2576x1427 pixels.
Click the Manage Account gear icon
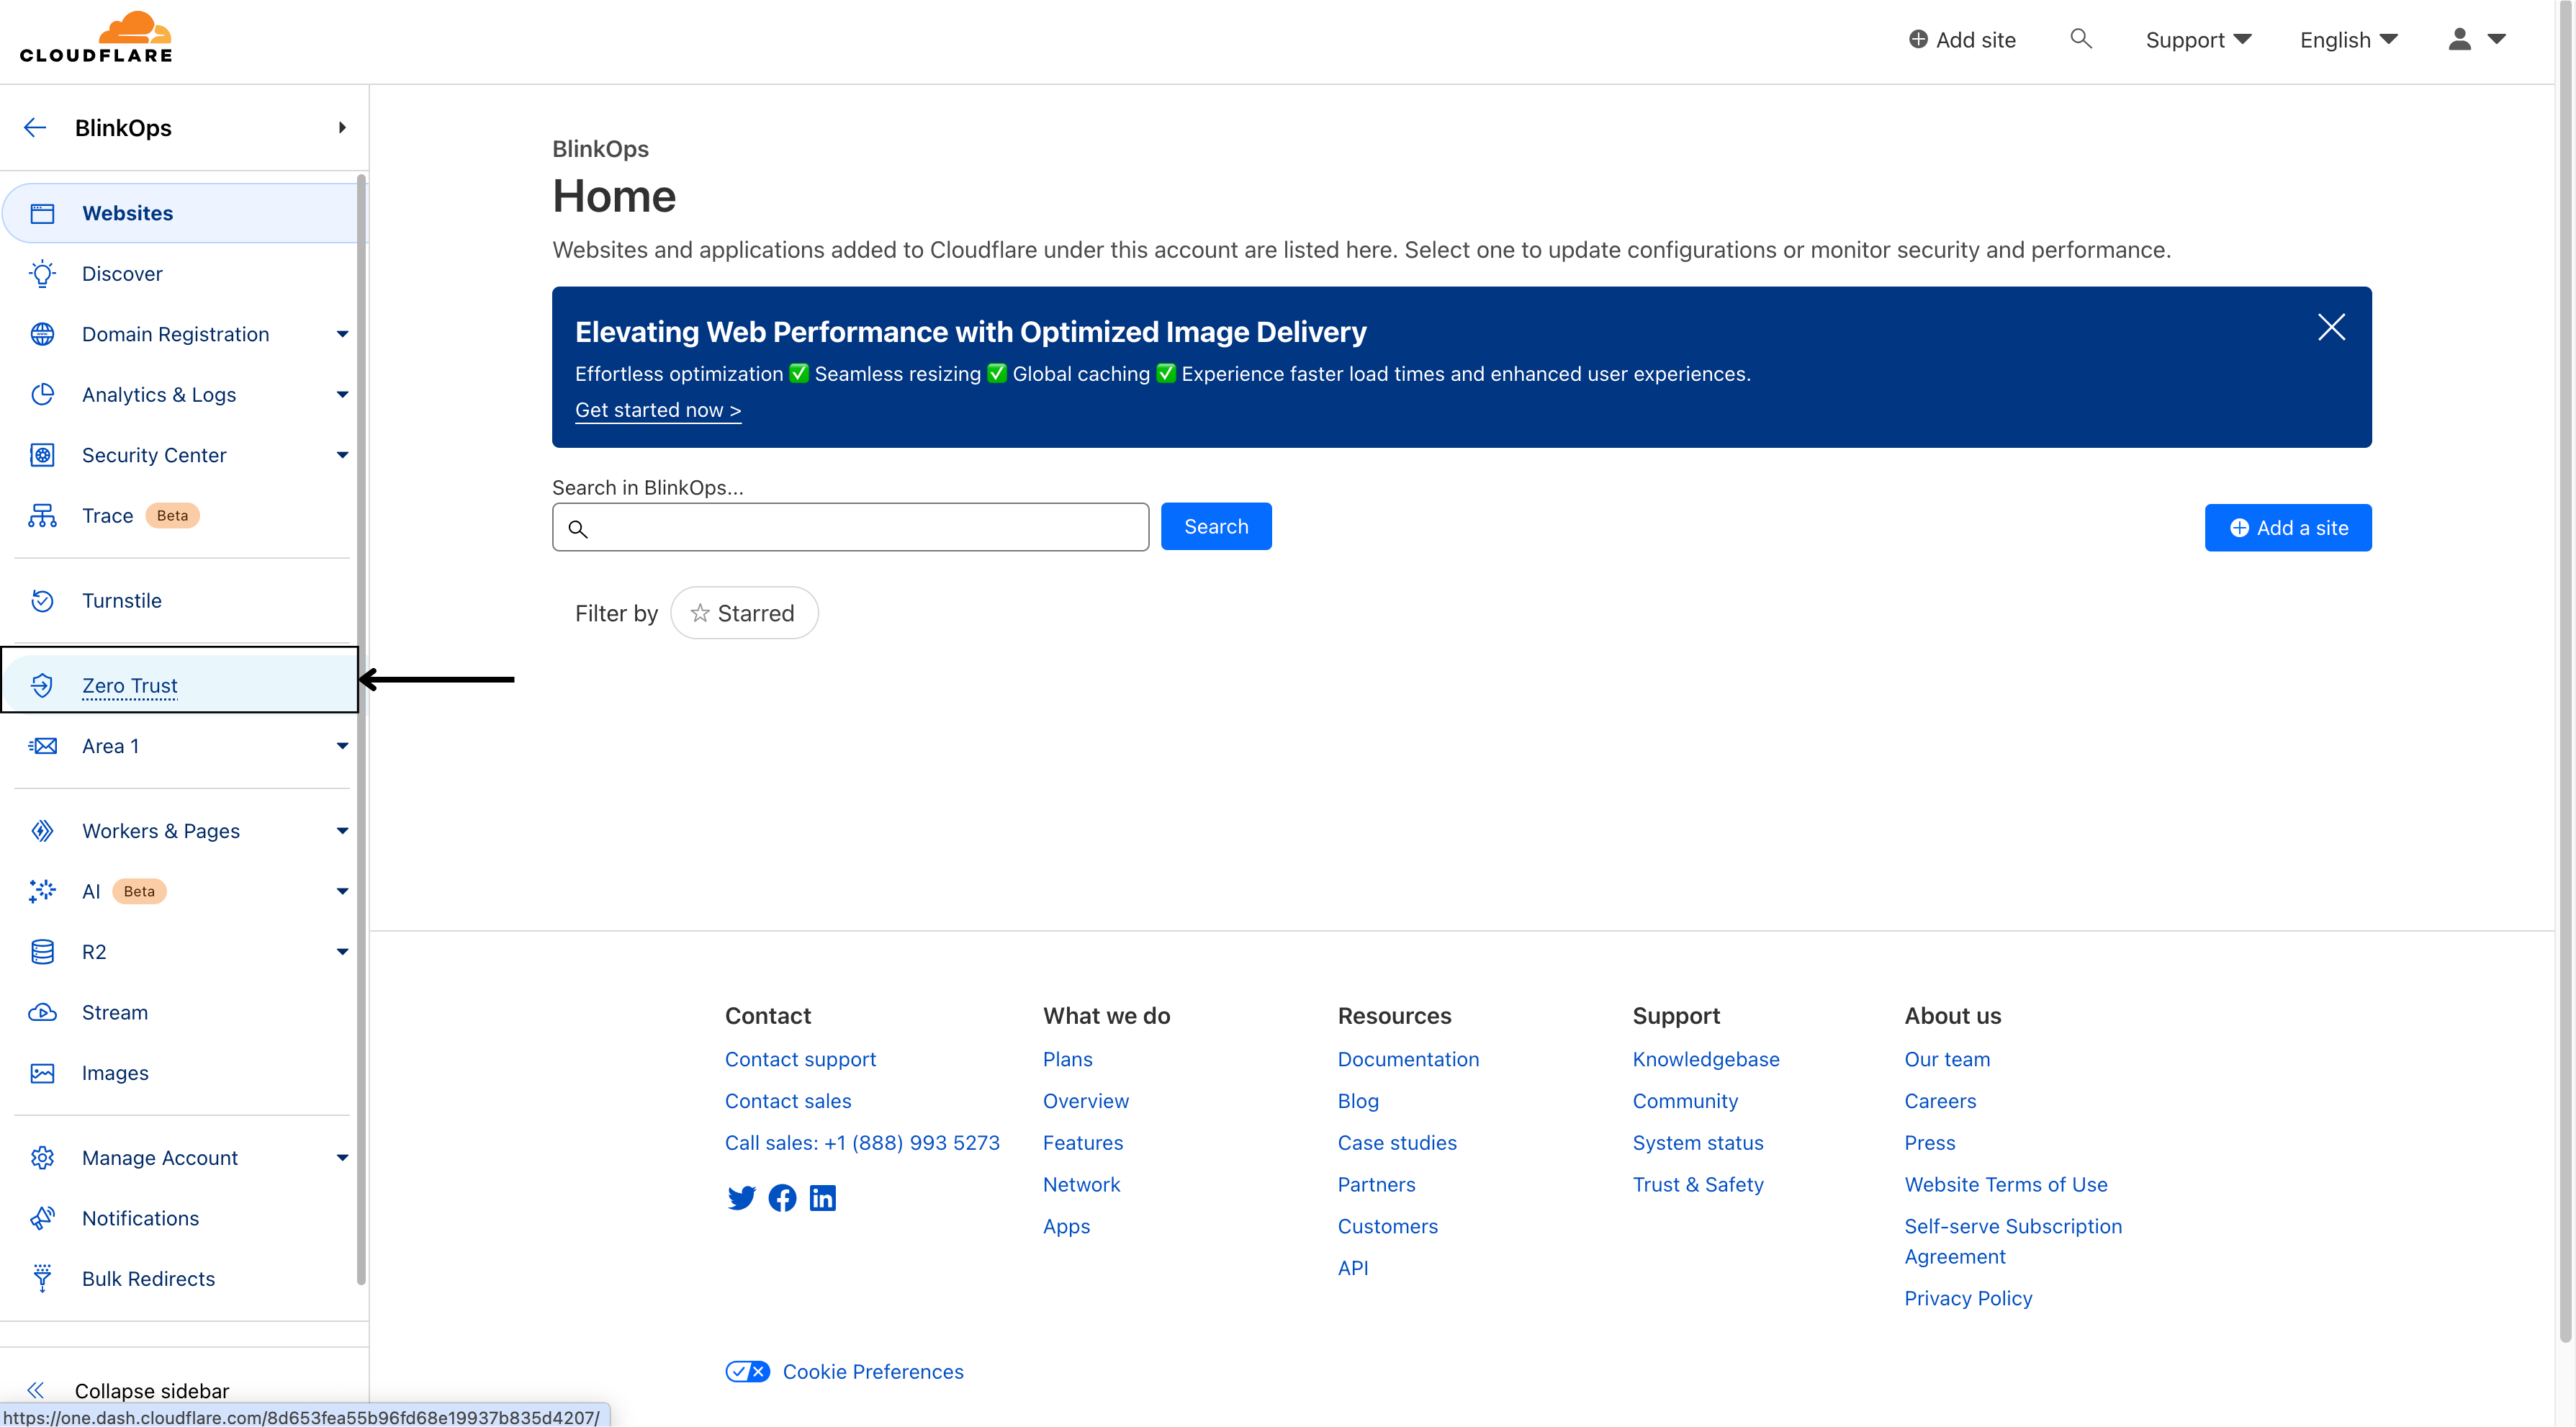(x=42, y=1157)
